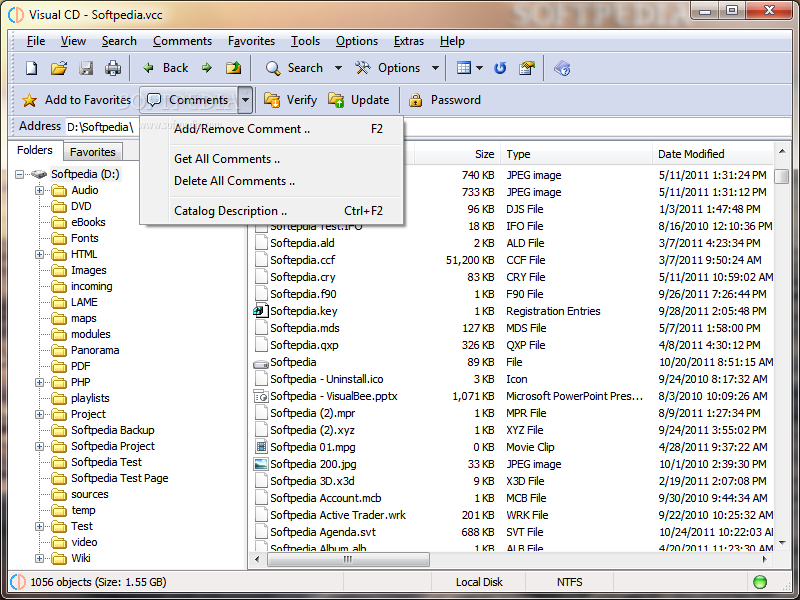The image size is (800, 600).
Task: Click the Update folder icon
Action: tap(336, 100)
